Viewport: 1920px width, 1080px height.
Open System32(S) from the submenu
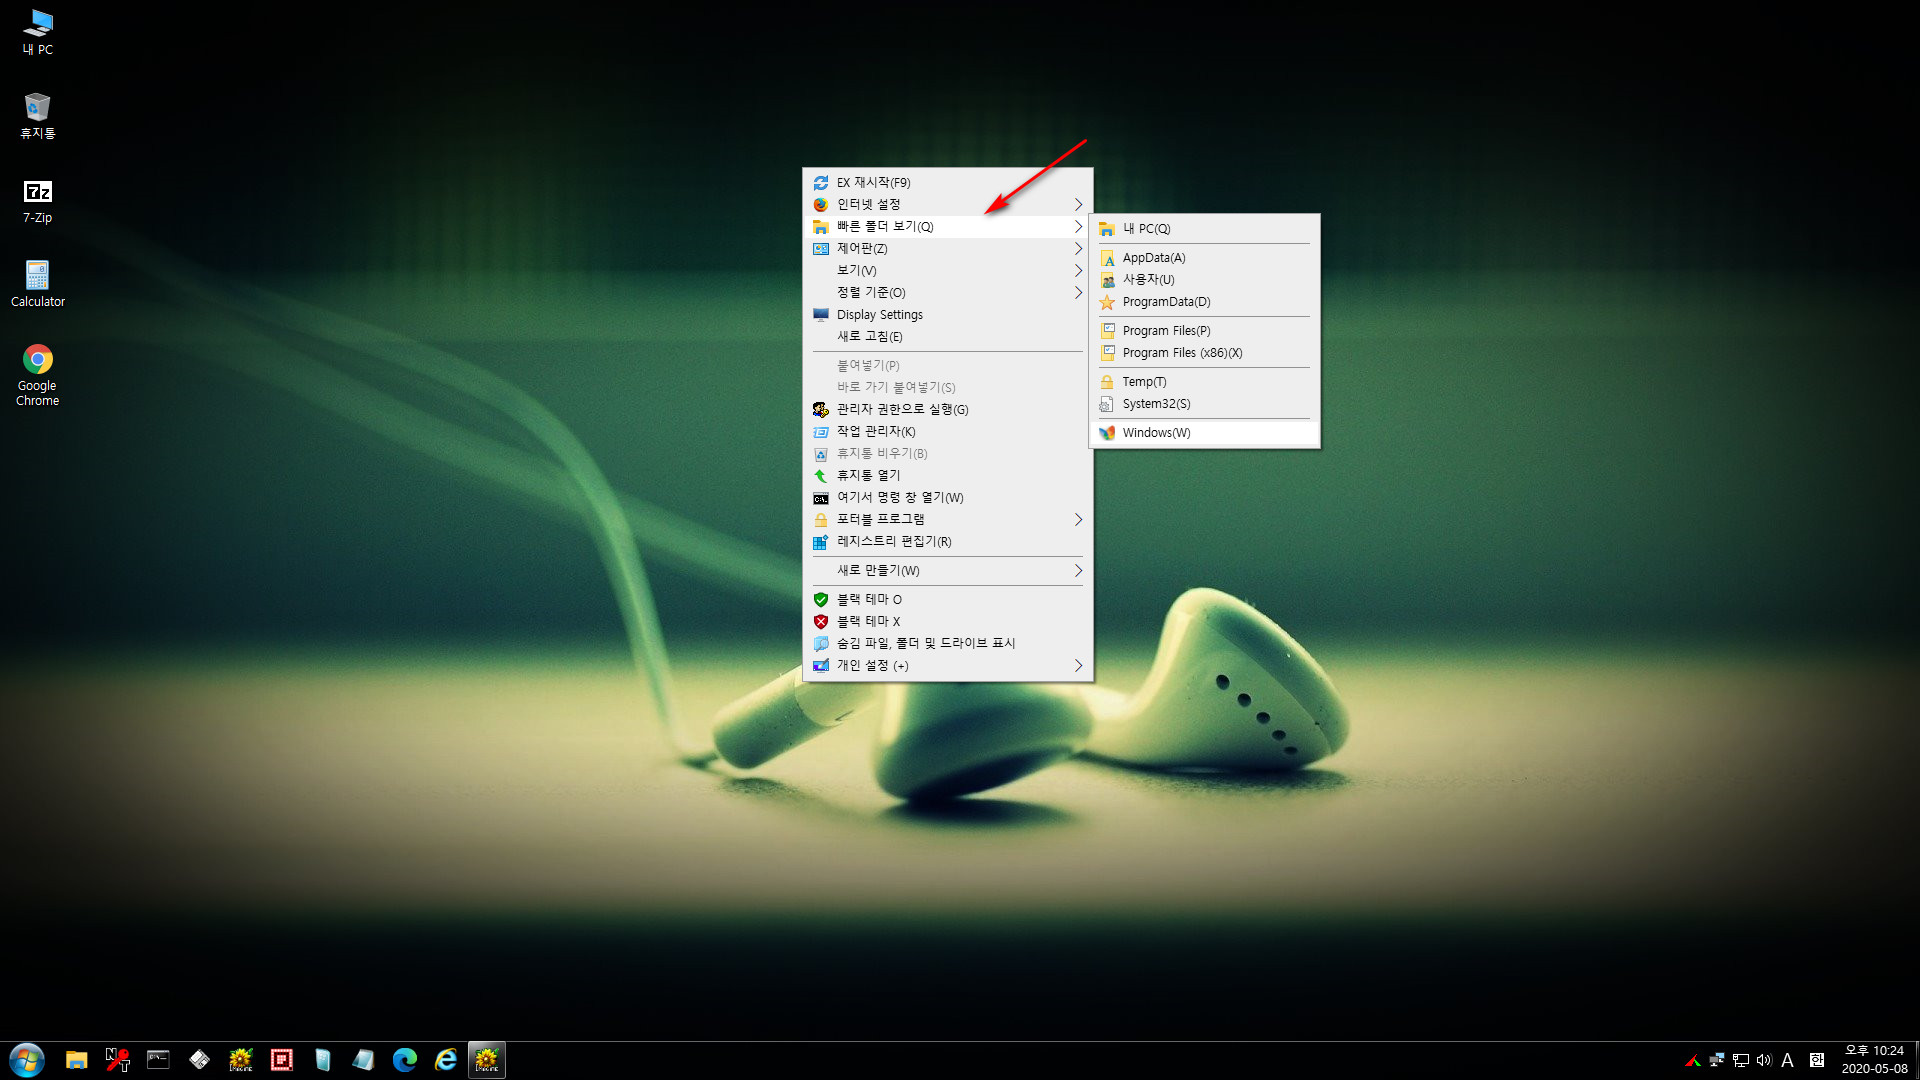click(1204, 404)
